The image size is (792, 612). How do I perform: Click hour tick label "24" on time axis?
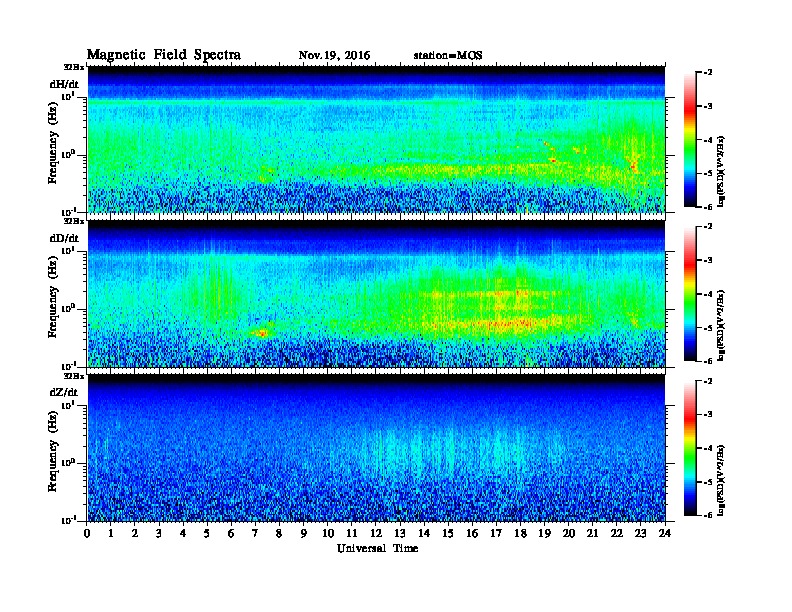coord(665,533)
